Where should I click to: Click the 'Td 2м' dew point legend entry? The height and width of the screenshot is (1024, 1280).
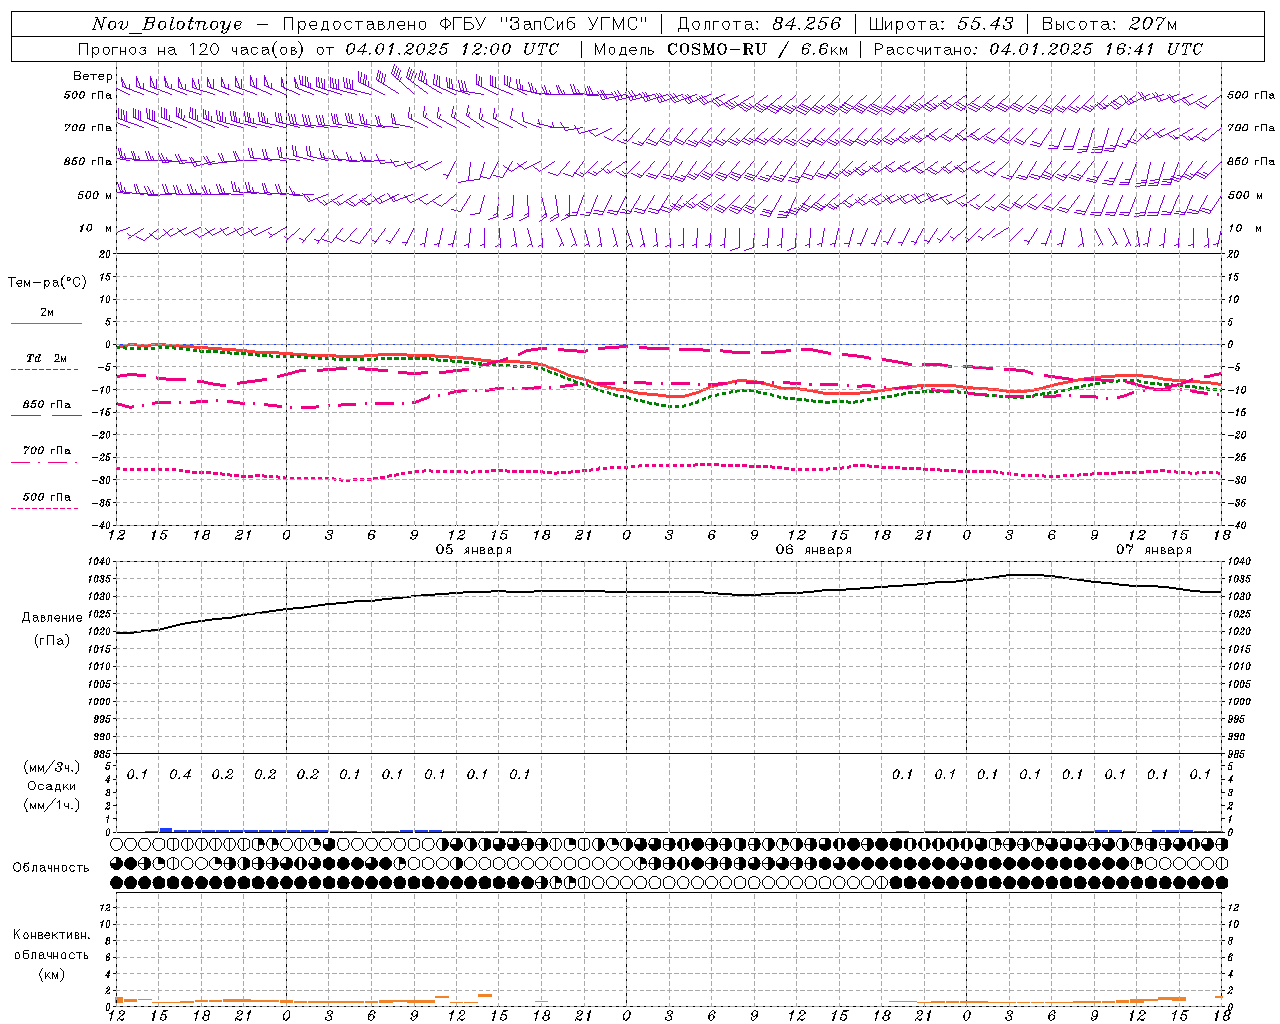47,358
